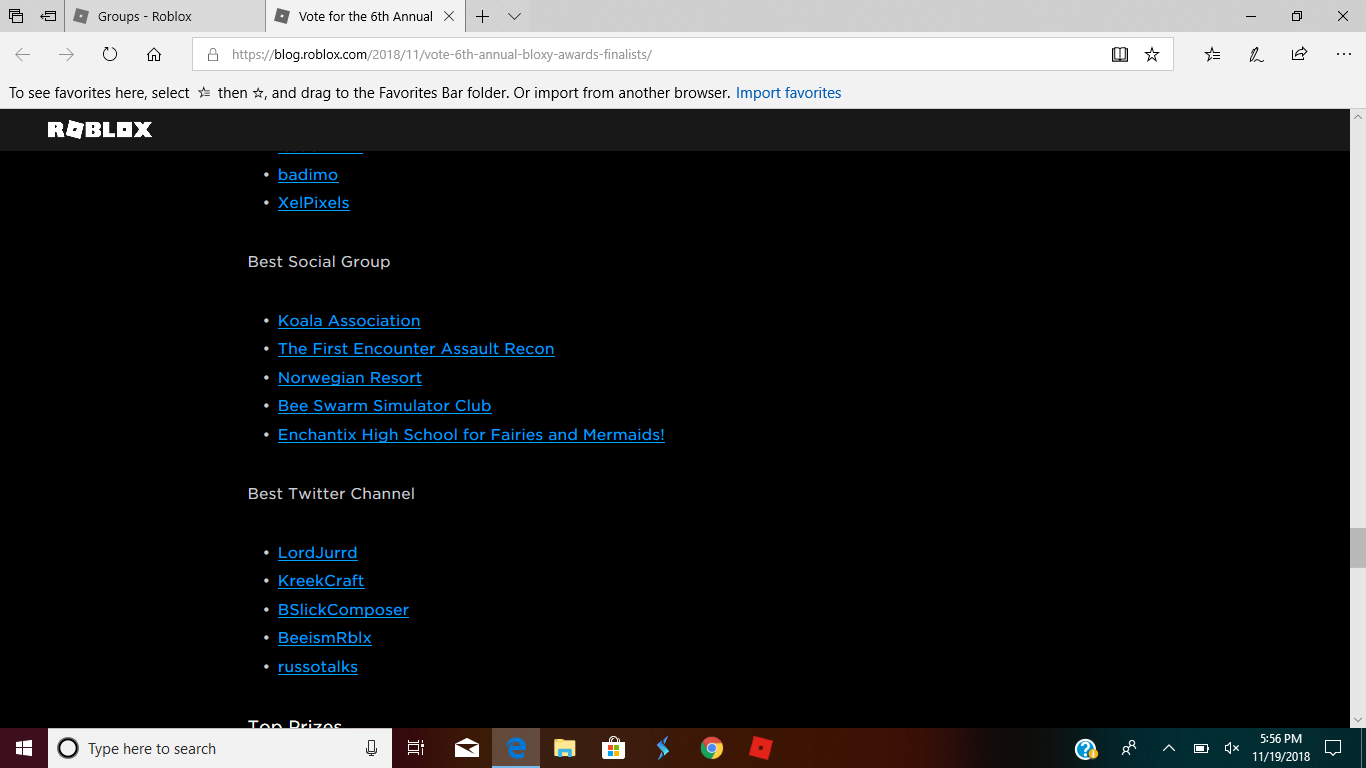Open Enchantix High School for Fairies link

tap(471, 435)
